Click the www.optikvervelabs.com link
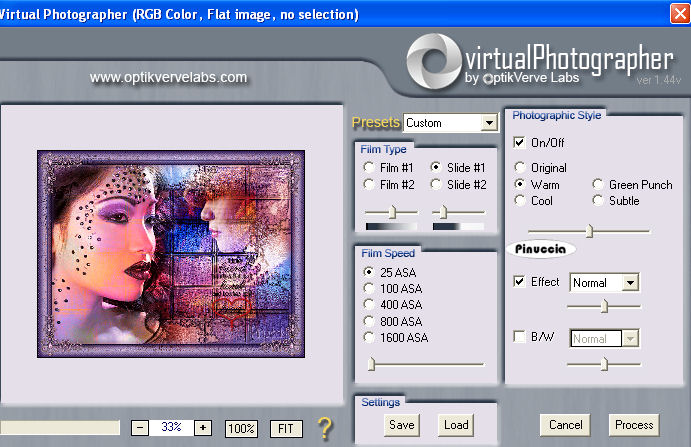This screenshot has height=447, width=691. [168, 78]
